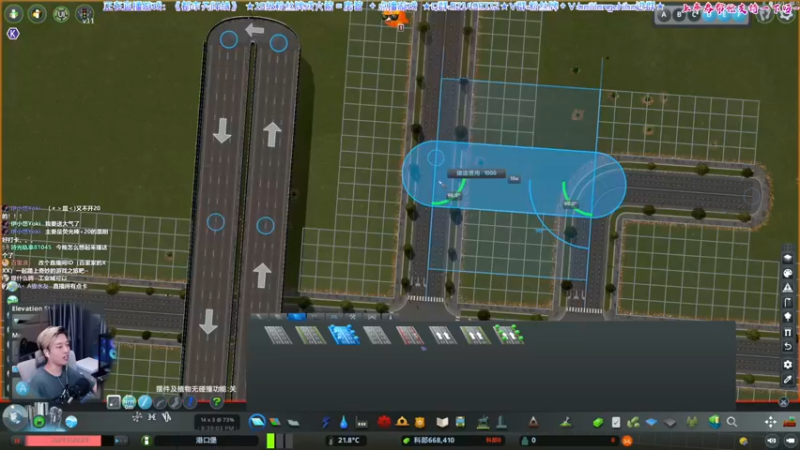Click the purple K icon at top left
Viewport: 800px width, 450px height.
13,34
